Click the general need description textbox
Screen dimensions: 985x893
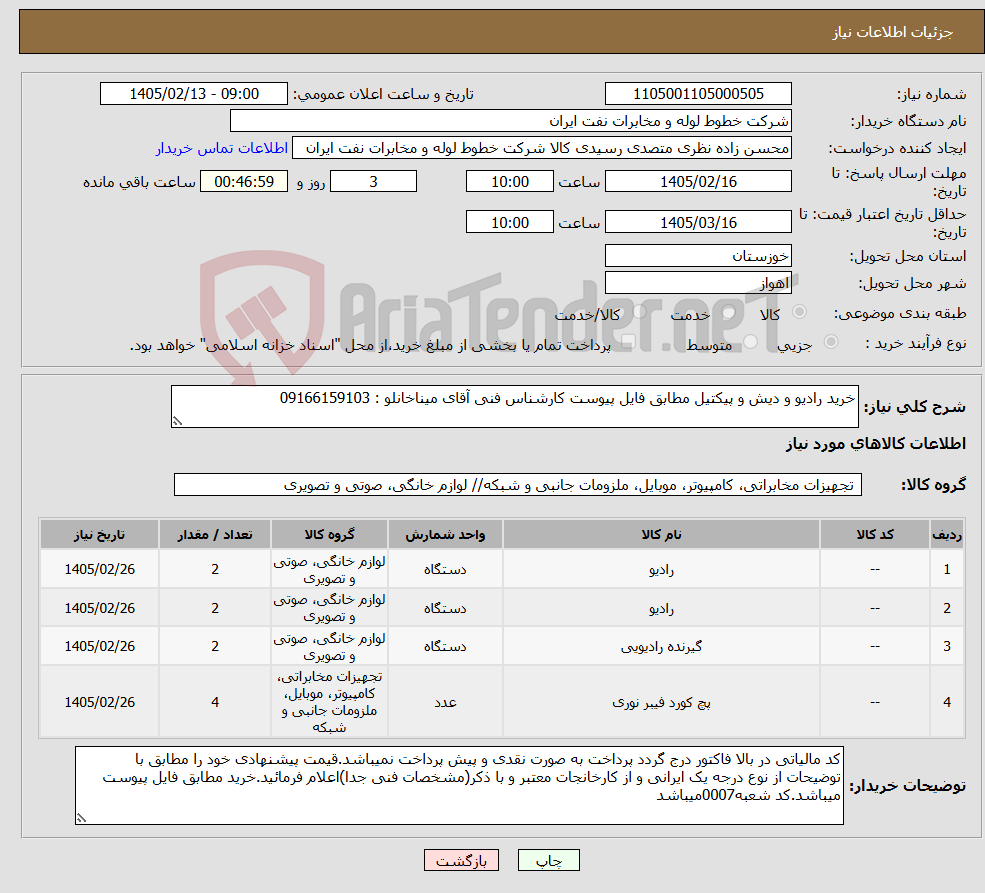coord(514,406)
